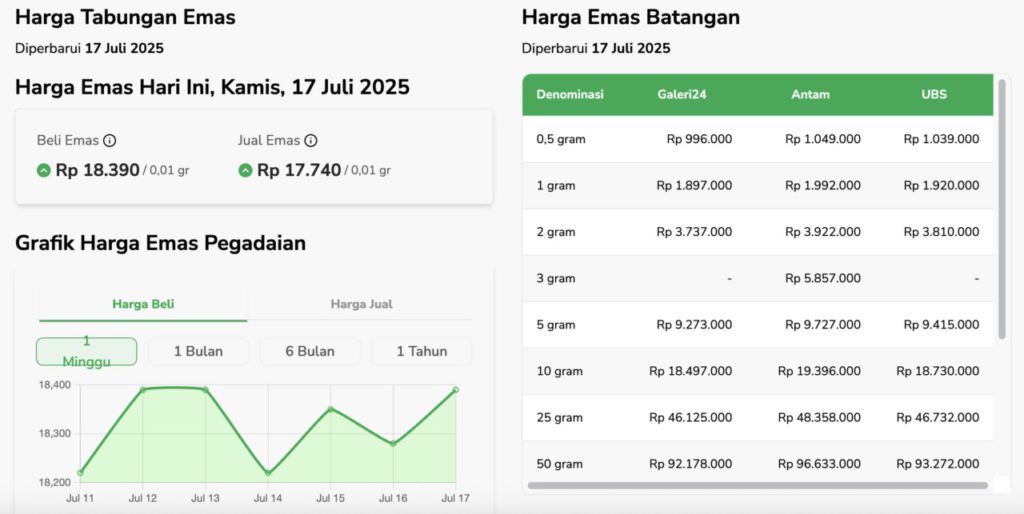Click green arrow icon next to Rp 18.390

(x=44, y=171)
